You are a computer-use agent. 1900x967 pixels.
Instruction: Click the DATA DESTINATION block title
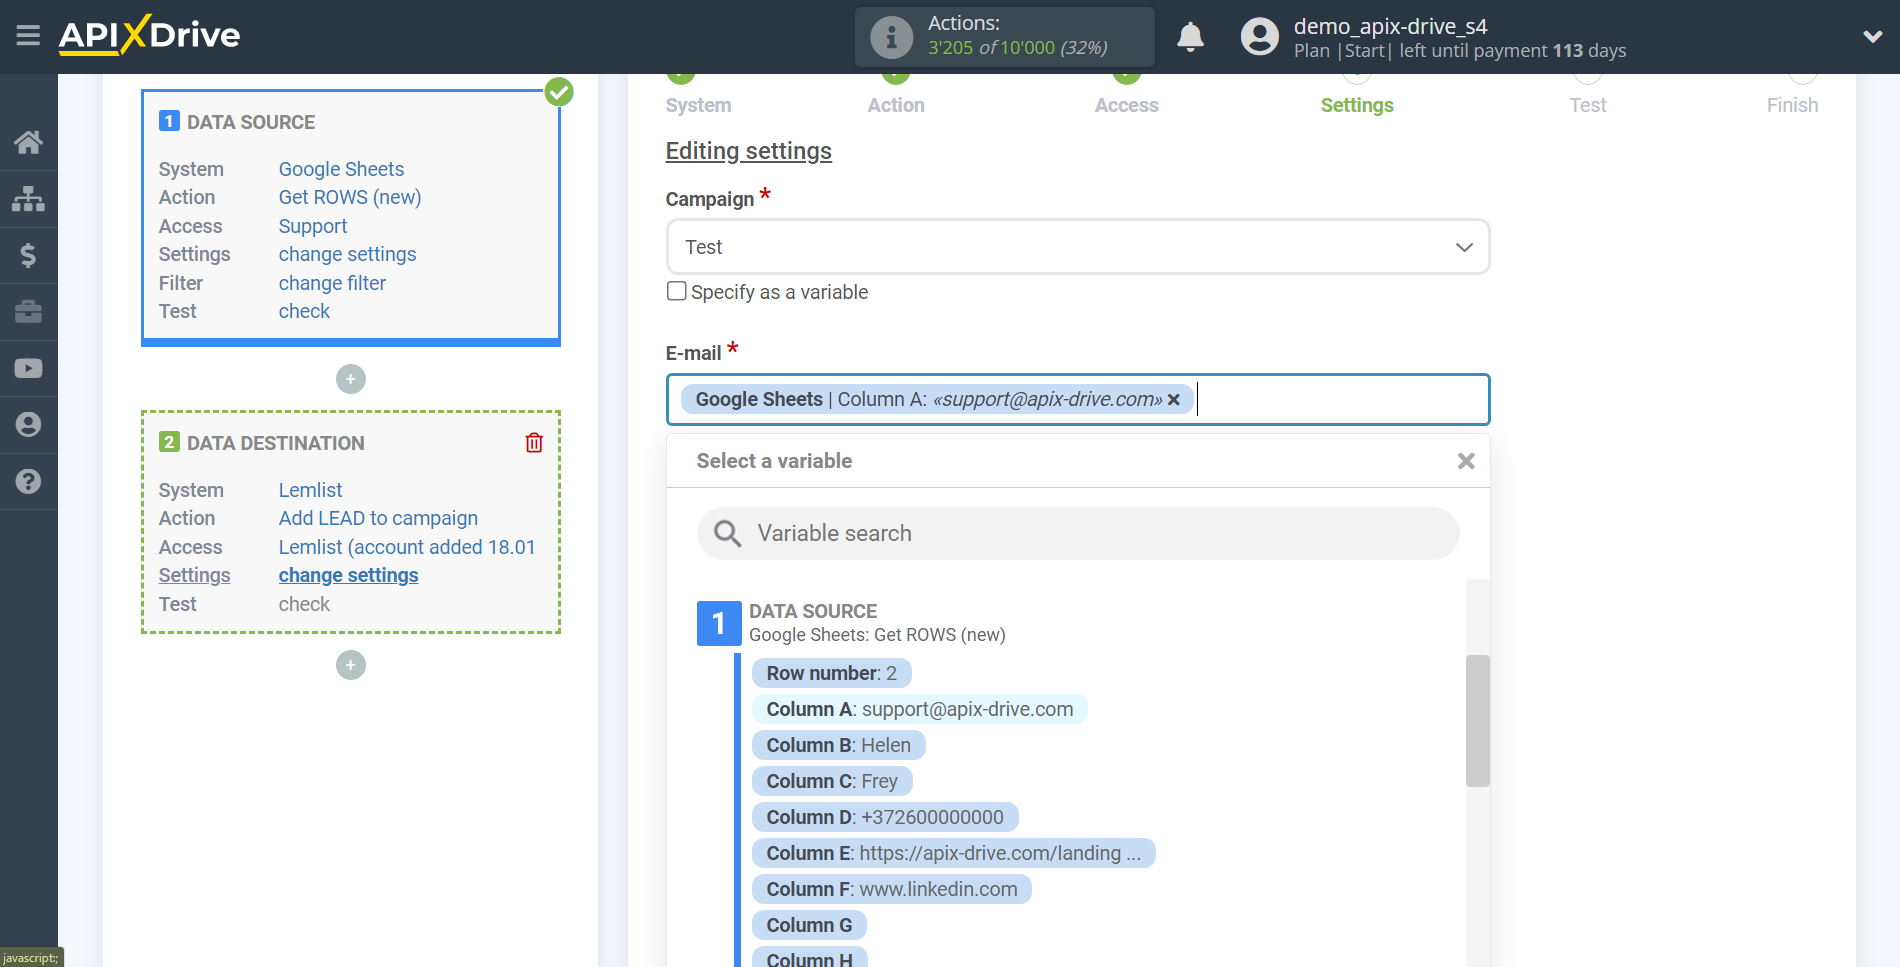[275, 443]
